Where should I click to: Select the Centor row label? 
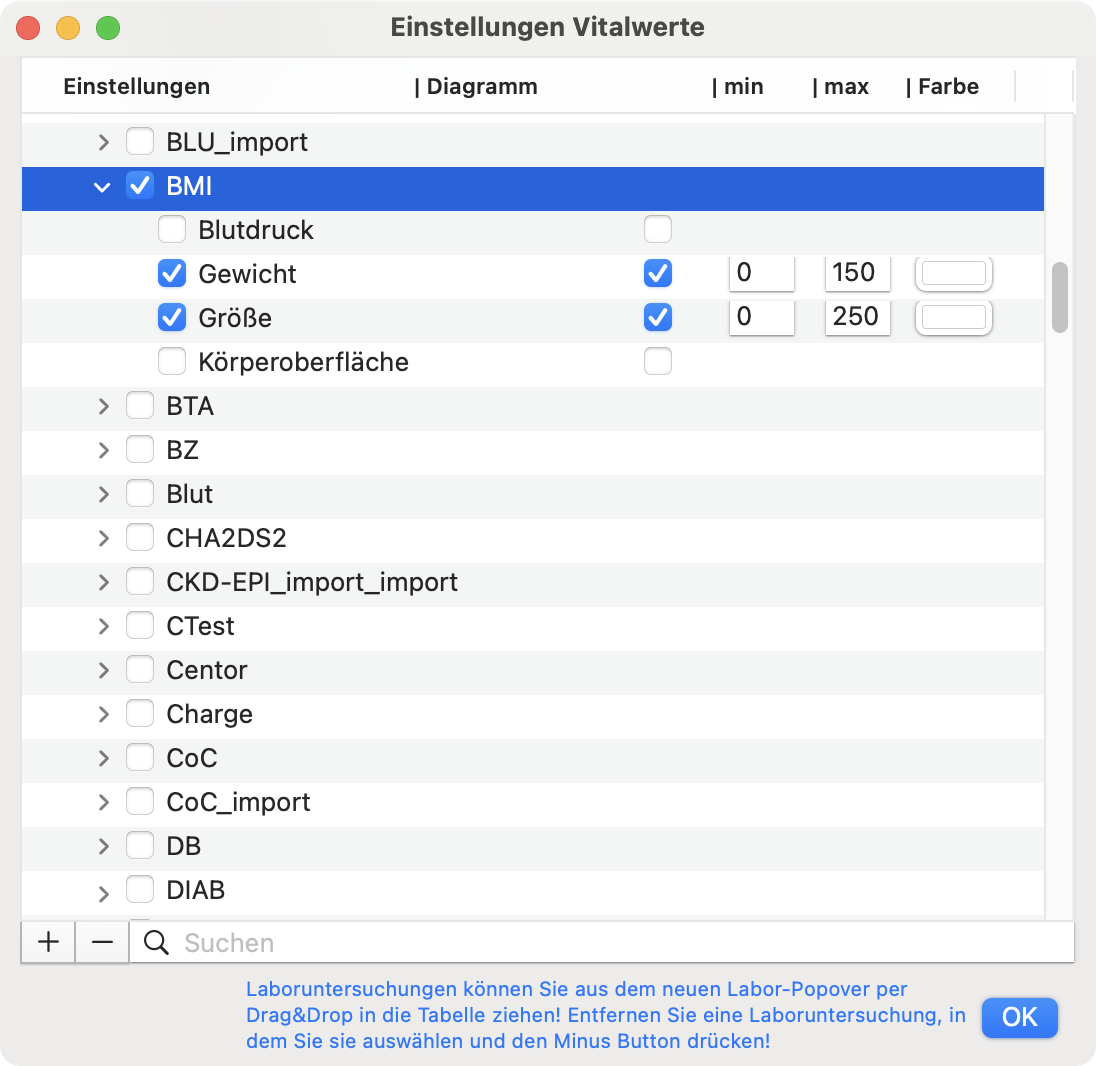[x=207, y=670]
